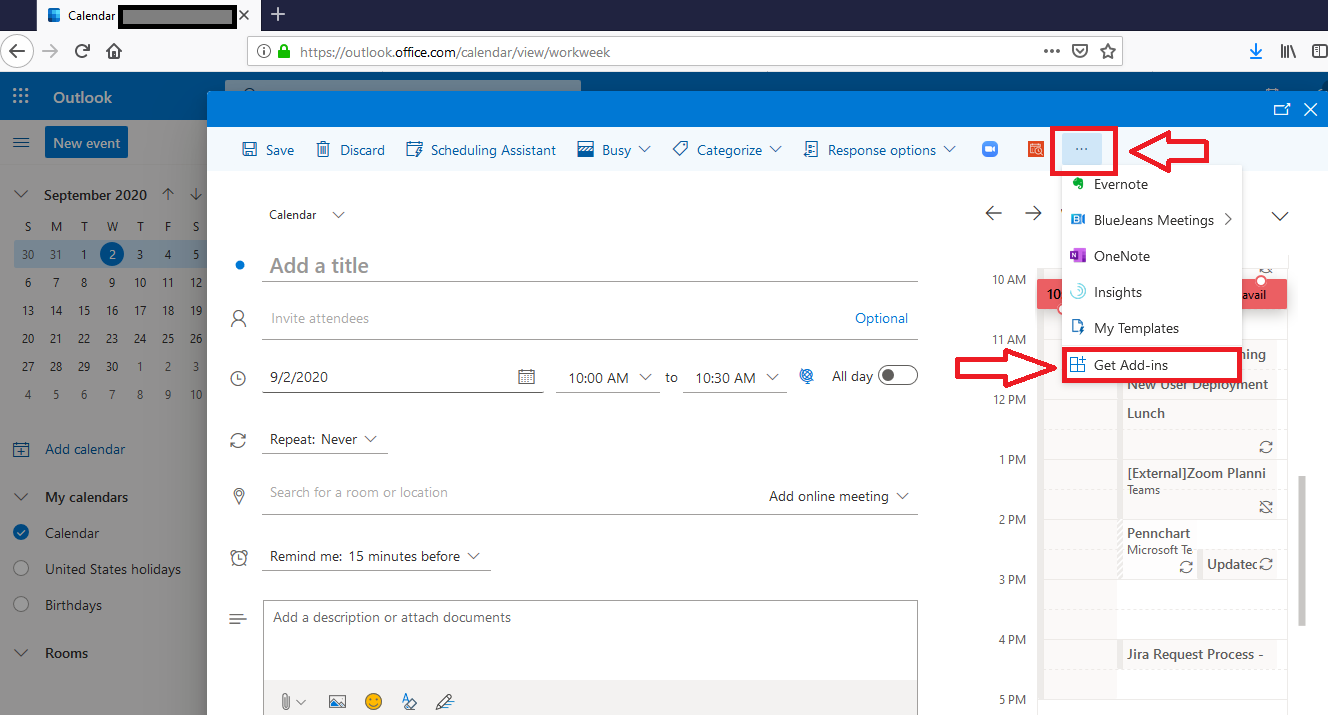Click the New event button

(x=86, y=142)
